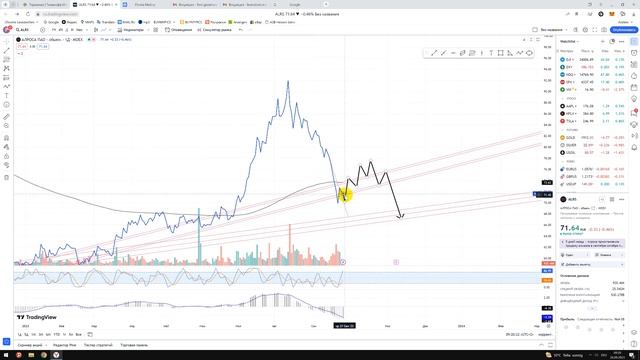Collapse the indicator legend chevron
640x360 pixels.
pyautogui.click(x=20, y=53)
